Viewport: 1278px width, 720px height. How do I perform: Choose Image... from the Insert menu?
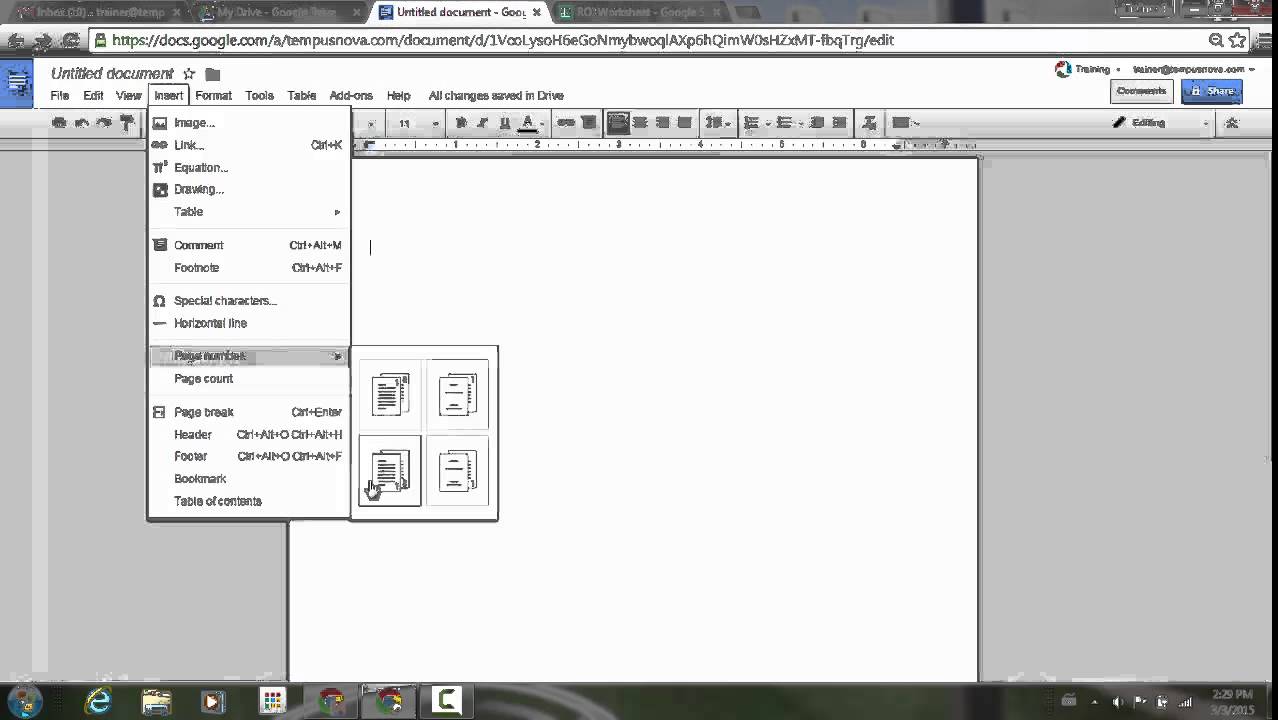click(x=249, y=123)
